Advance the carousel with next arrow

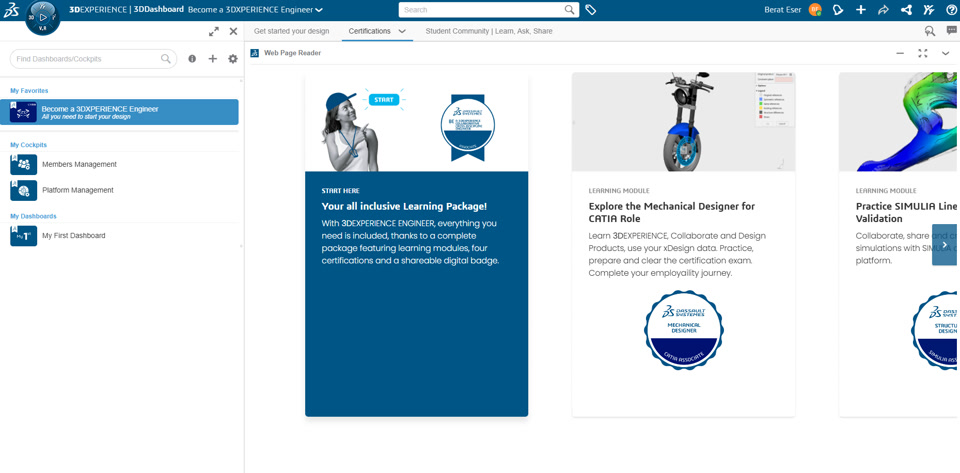point(944,245)
